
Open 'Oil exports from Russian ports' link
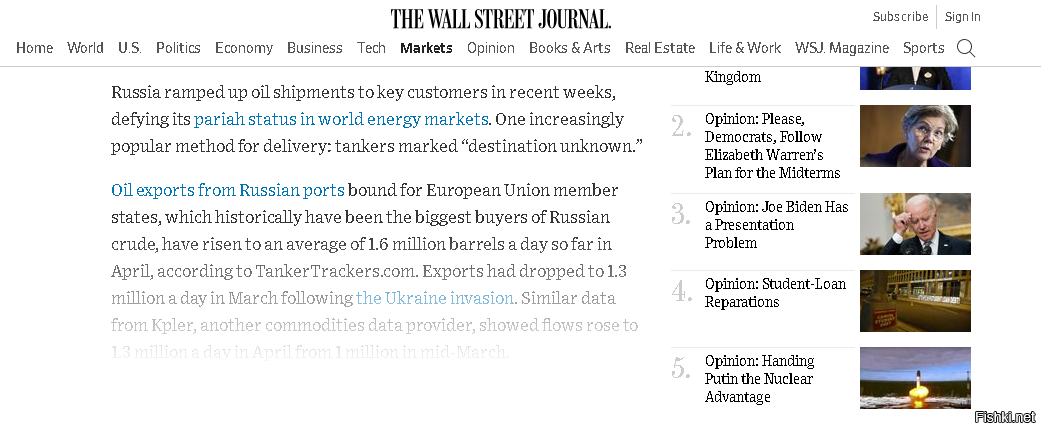[x=228, y=191]
